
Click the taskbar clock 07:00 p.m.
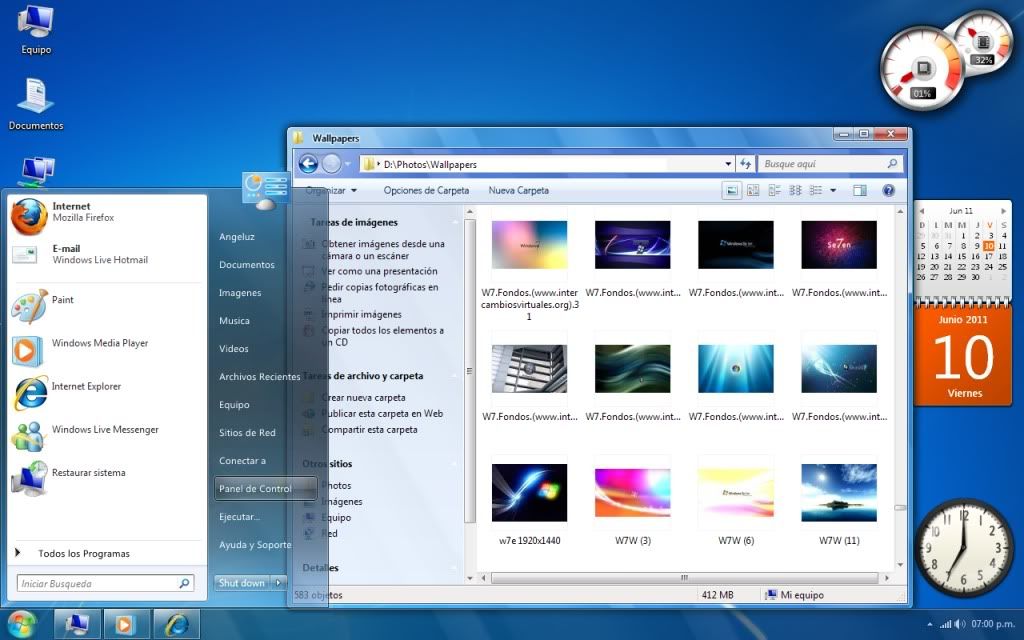point(993,624)
